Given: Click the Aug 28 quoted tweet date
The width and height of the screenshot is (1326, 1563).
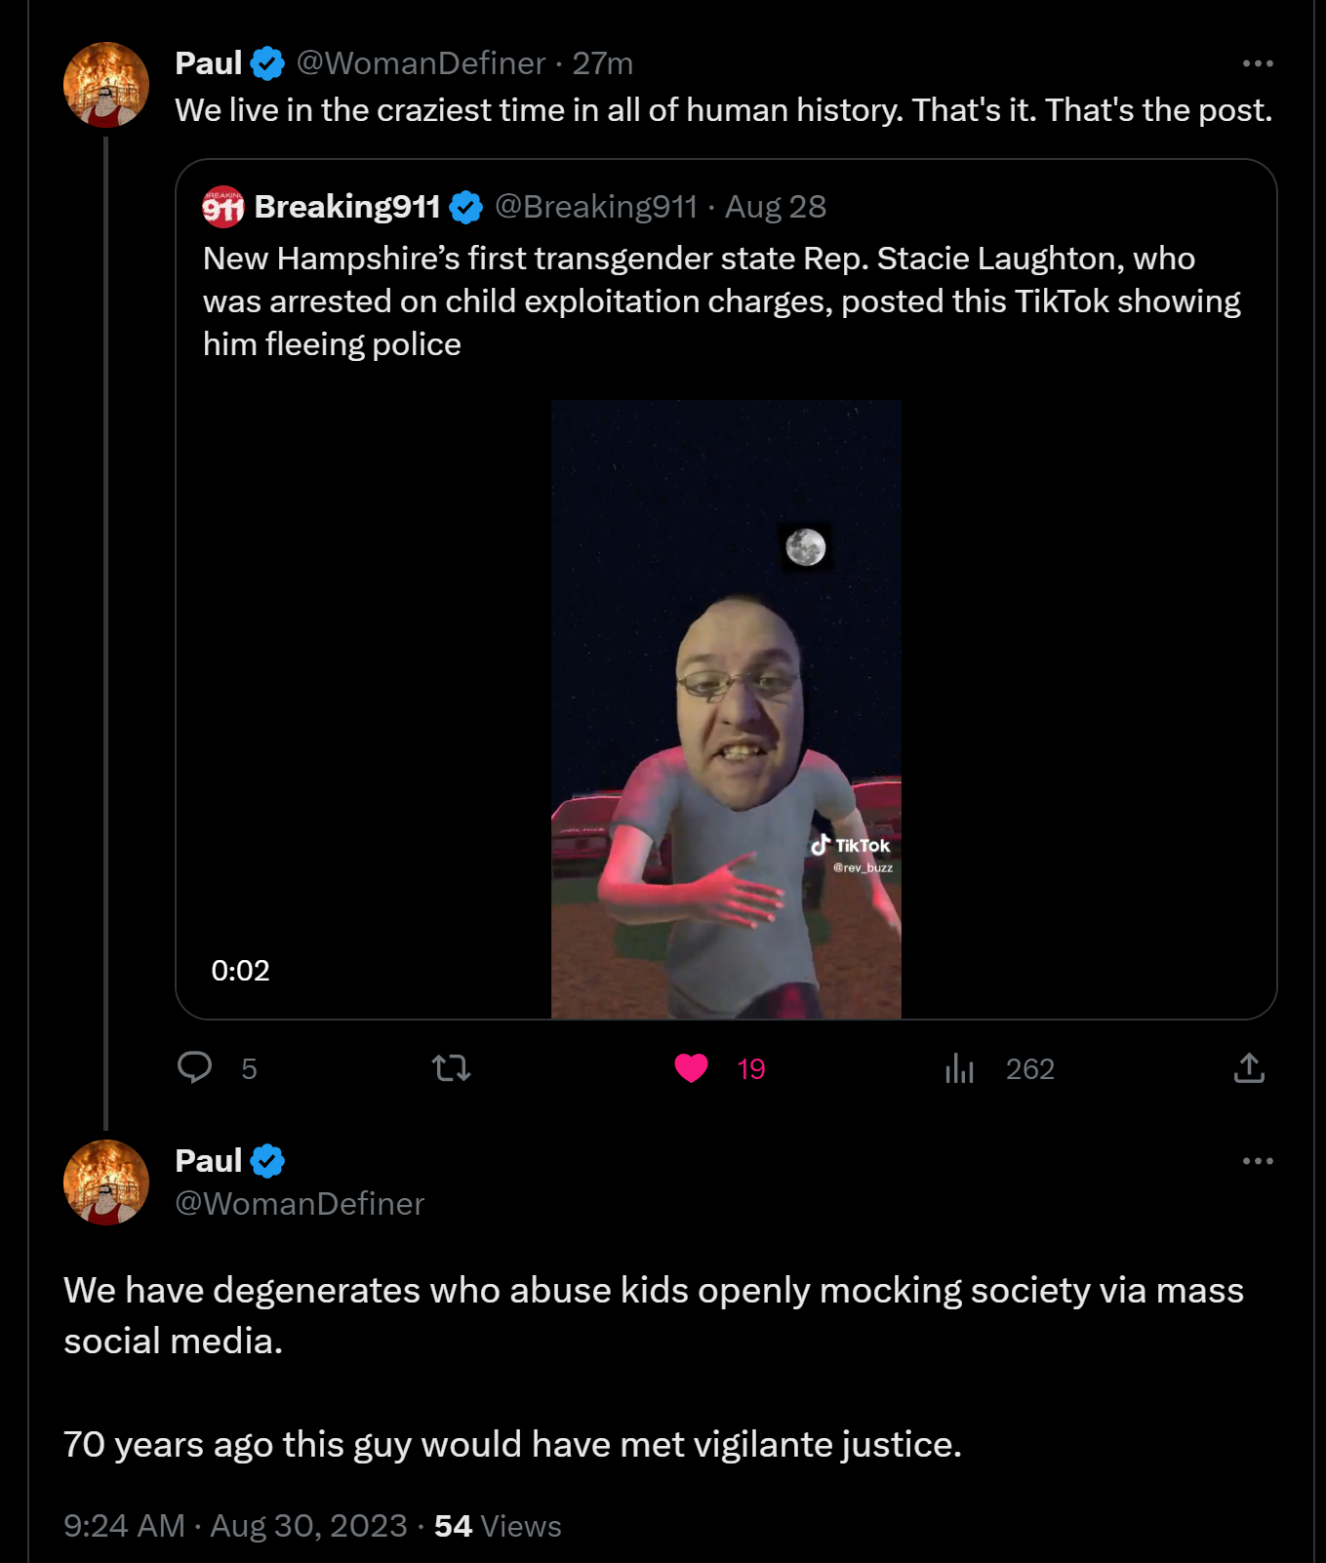Looking at the screenshot, I should (x=776, y=207).
